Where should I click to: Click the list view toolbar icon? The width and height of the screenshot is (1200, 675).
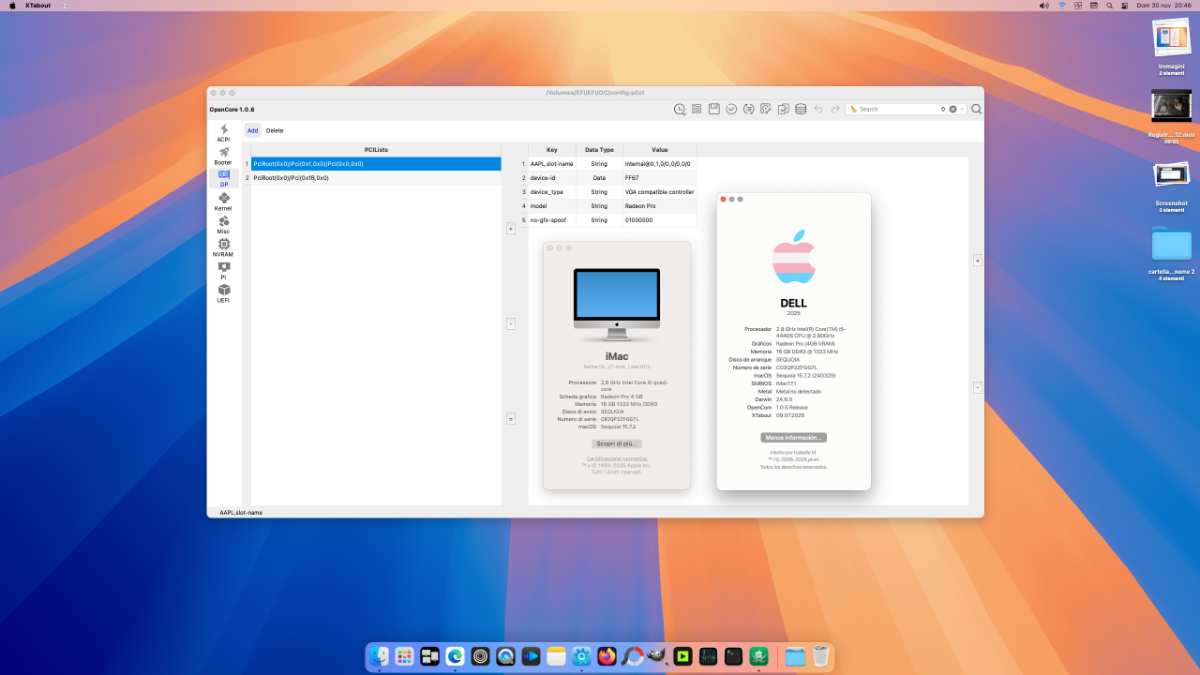[696, 109]
